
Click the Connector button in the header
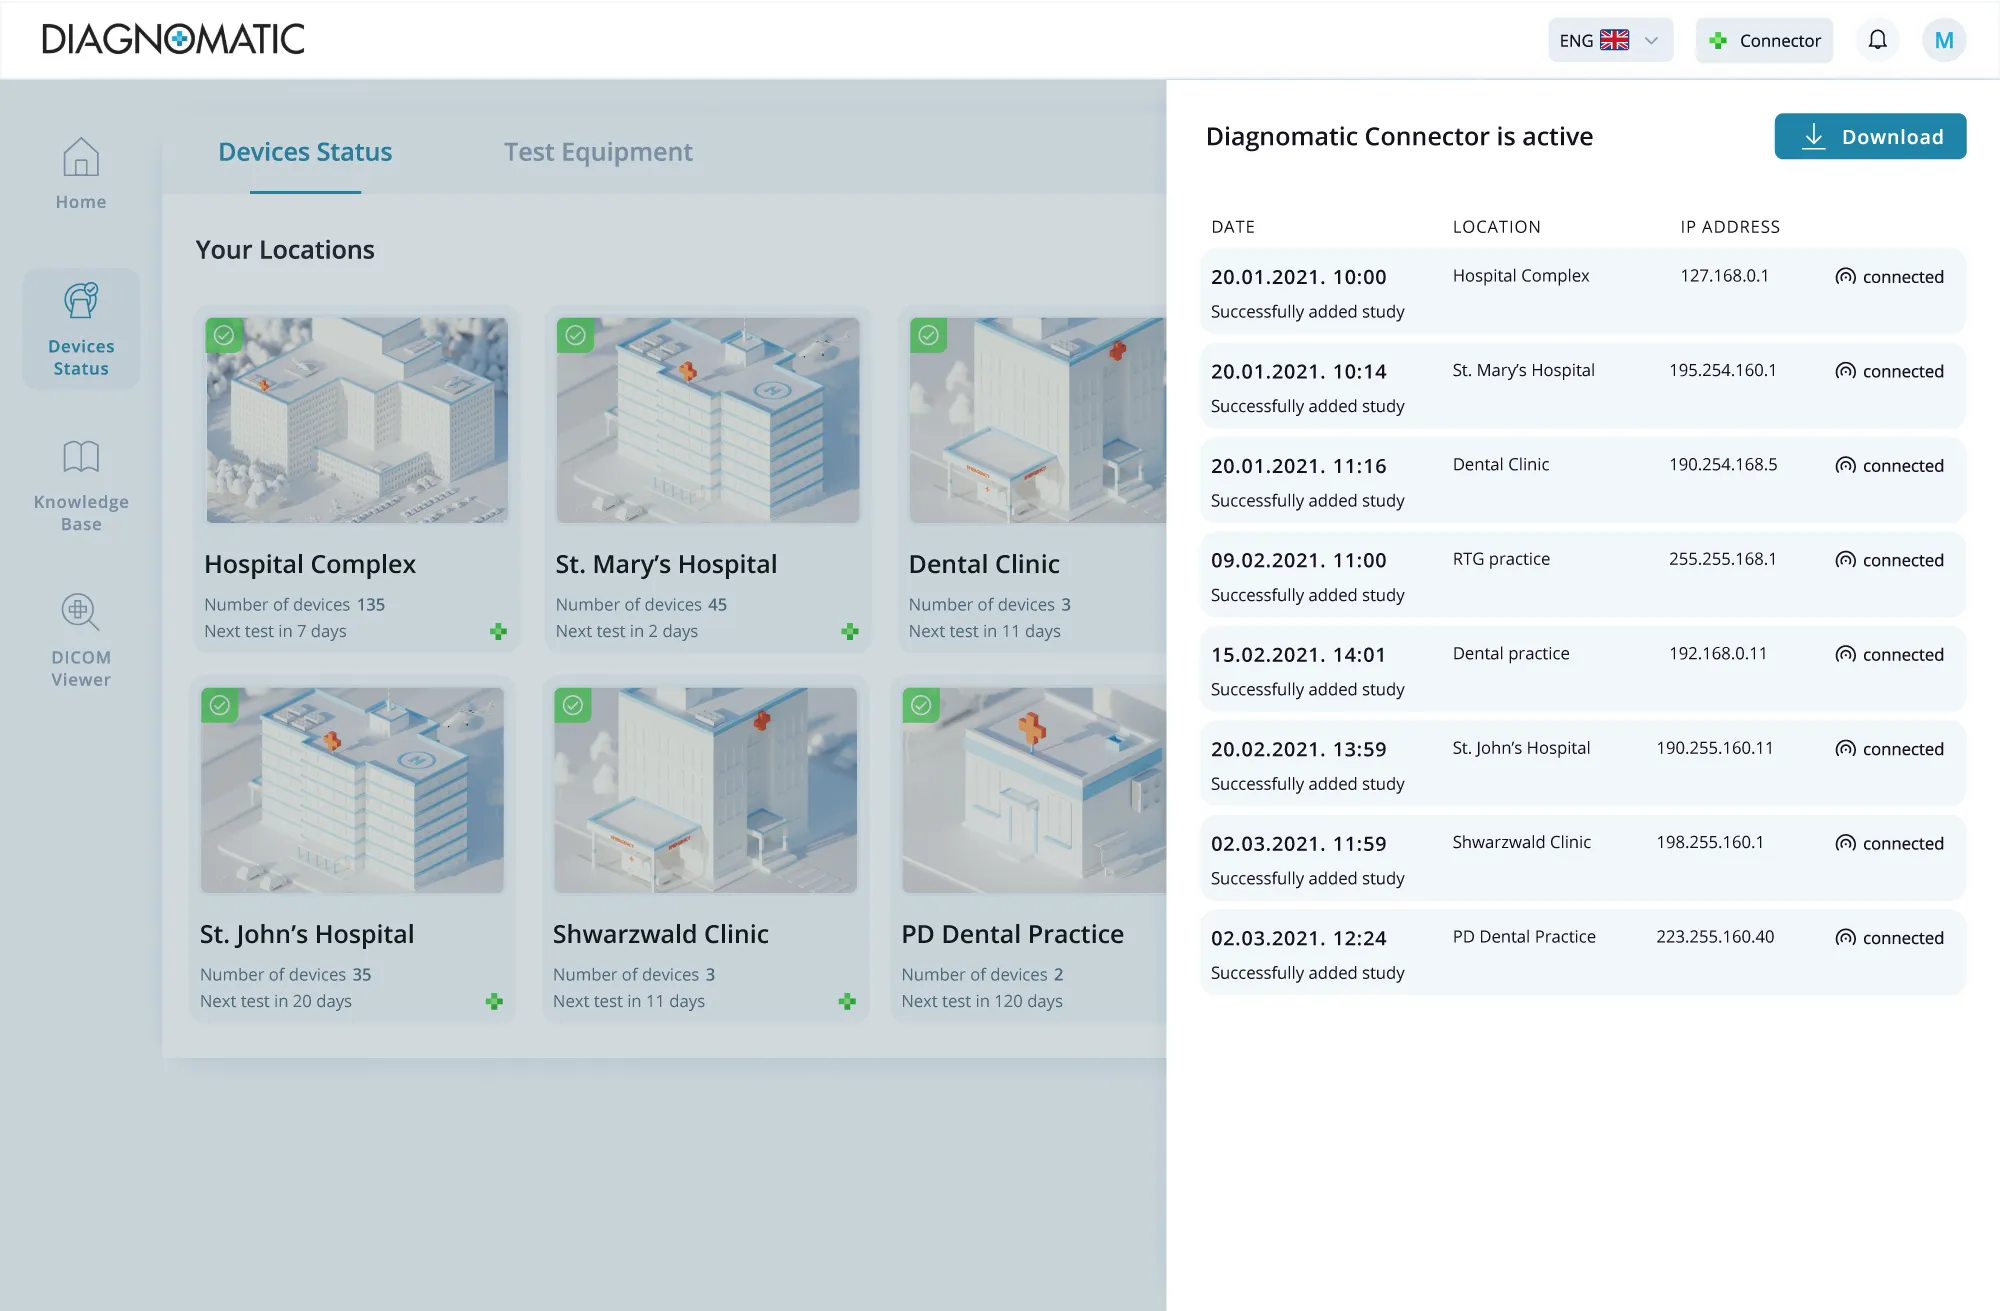pyautogui.click(x=1763, y=40)
